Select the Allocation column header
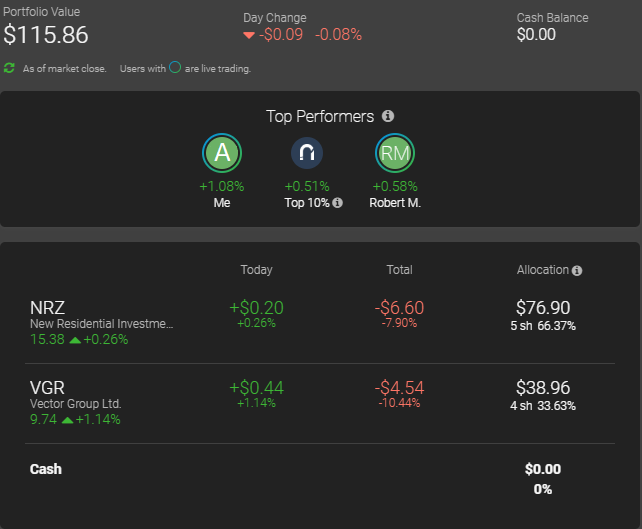The image size is (642, 529). coord(542,270)
